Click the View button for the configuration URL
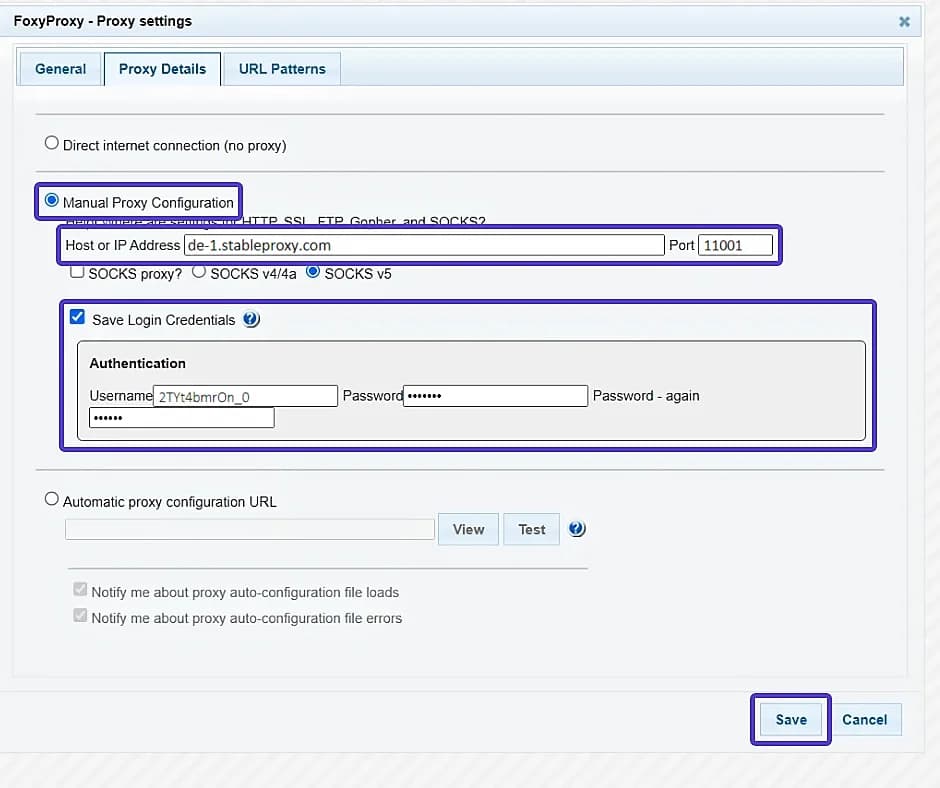The height and width of the screenshot is (788, 940). (468, 528)
